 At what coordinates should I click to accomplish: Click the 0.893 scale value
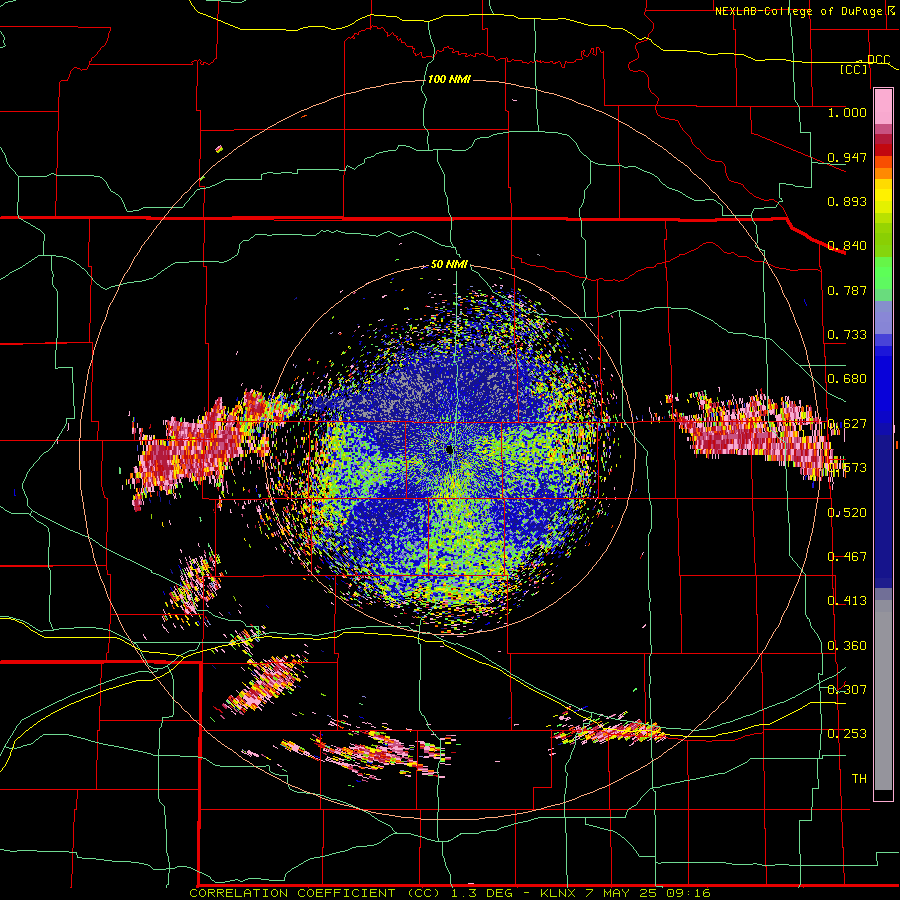click(x=847, y=201)
